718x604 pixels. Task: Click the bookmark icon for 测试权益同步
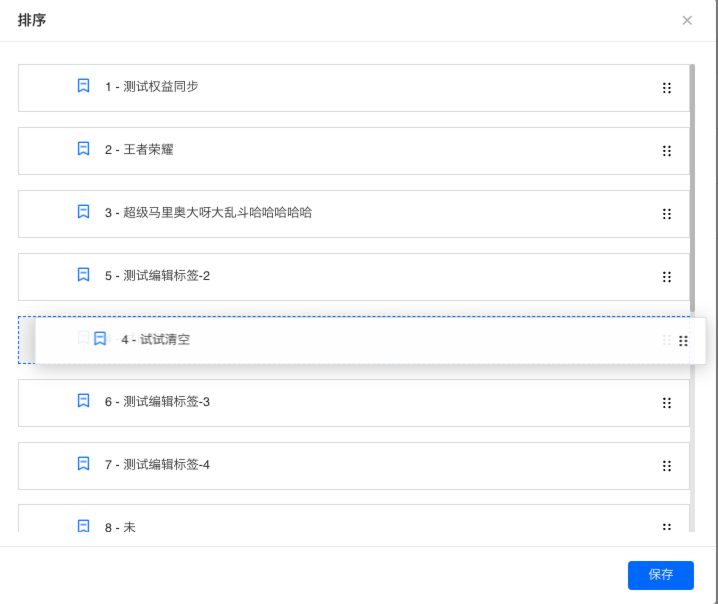click(x=83, y=86)
